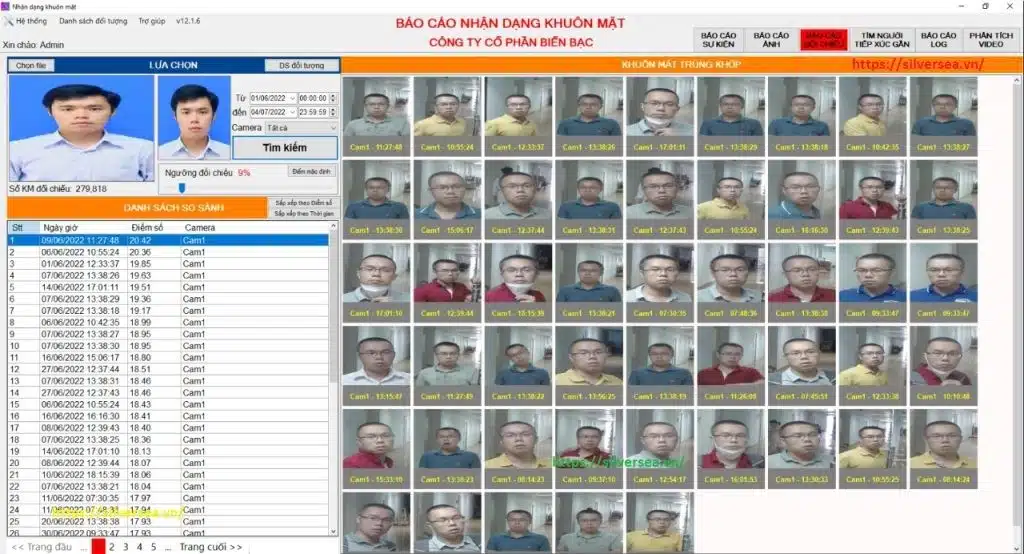Click the start time 00:00:00 spinner

333,98
